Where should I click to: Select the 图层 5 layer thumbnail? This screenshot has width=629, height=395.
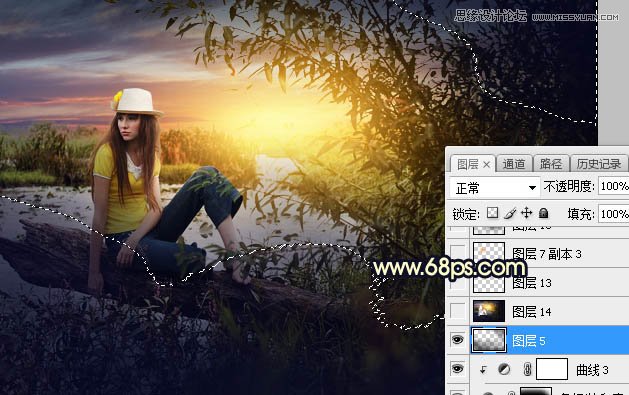pyautogui.click(x=489, y=340)
